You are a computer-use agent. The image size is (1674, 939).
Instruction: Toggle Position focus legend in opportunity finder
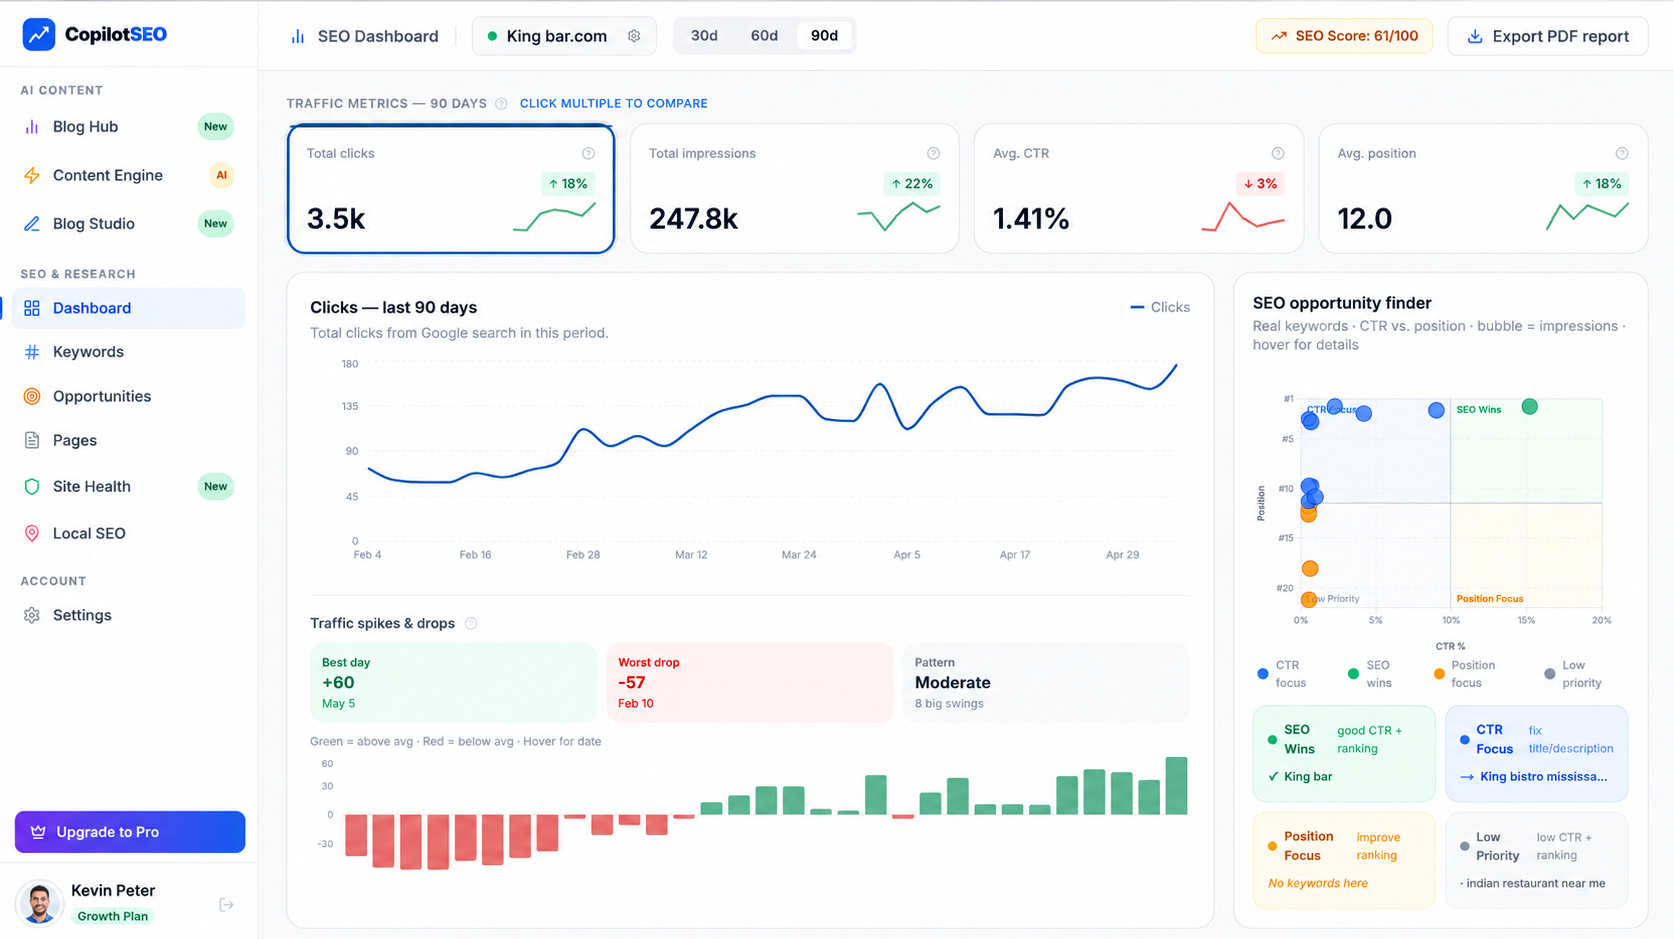(1465, 674)
